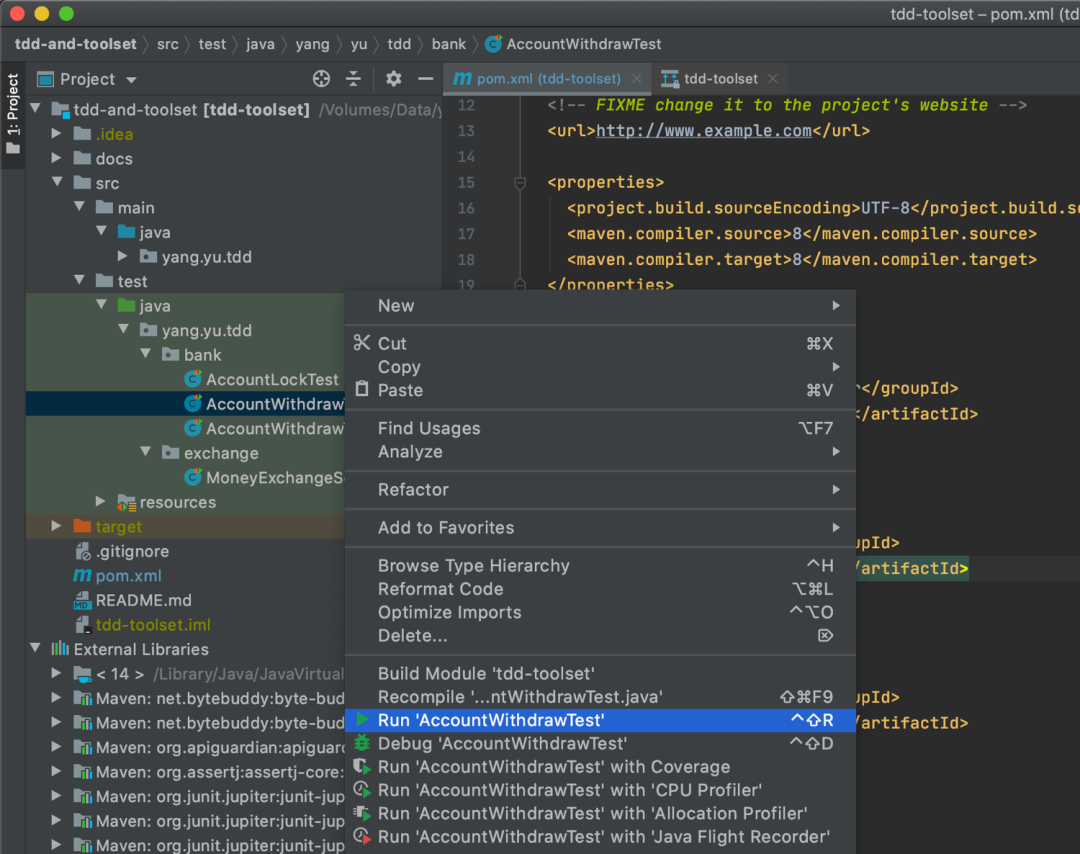The image size is (1080, 854).
Task: Expand the .idea folder
Action: [x=56, y=134]
